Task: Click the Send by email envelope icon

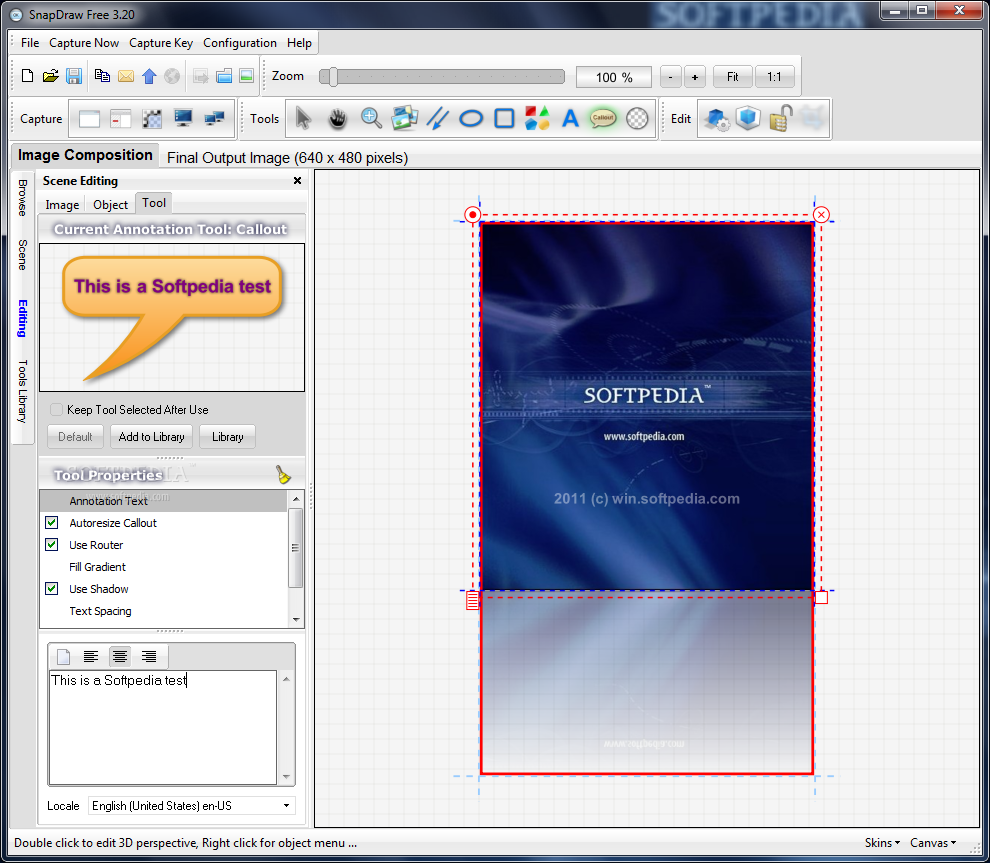Action: coord(126,76)
